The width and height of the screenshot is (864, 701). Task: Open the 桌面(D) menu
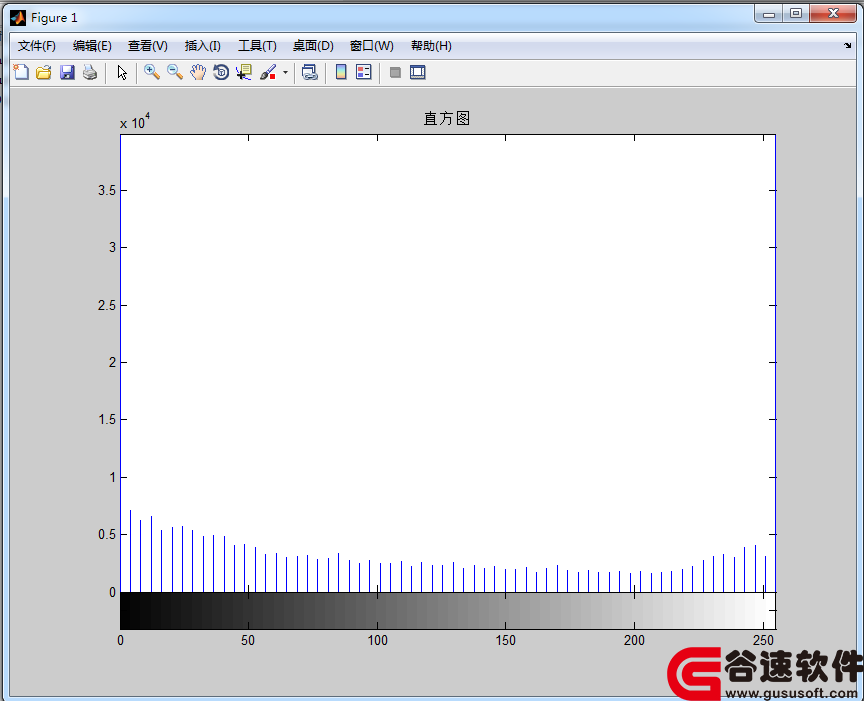point(313,46)
